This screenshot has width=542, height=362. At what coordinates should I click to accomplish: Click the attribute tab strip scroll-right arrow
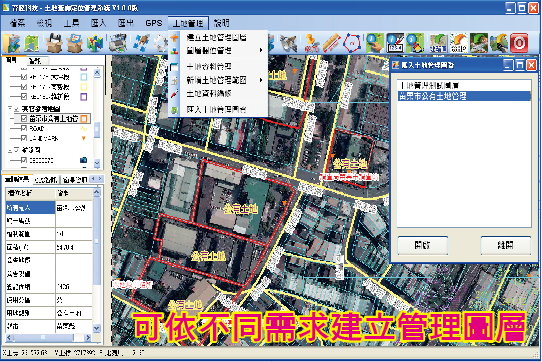point(100,179)
